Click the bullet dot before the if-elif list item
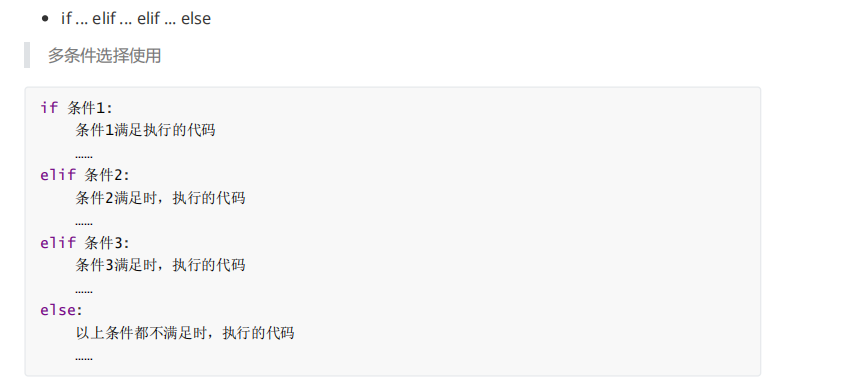 [45, 19]
